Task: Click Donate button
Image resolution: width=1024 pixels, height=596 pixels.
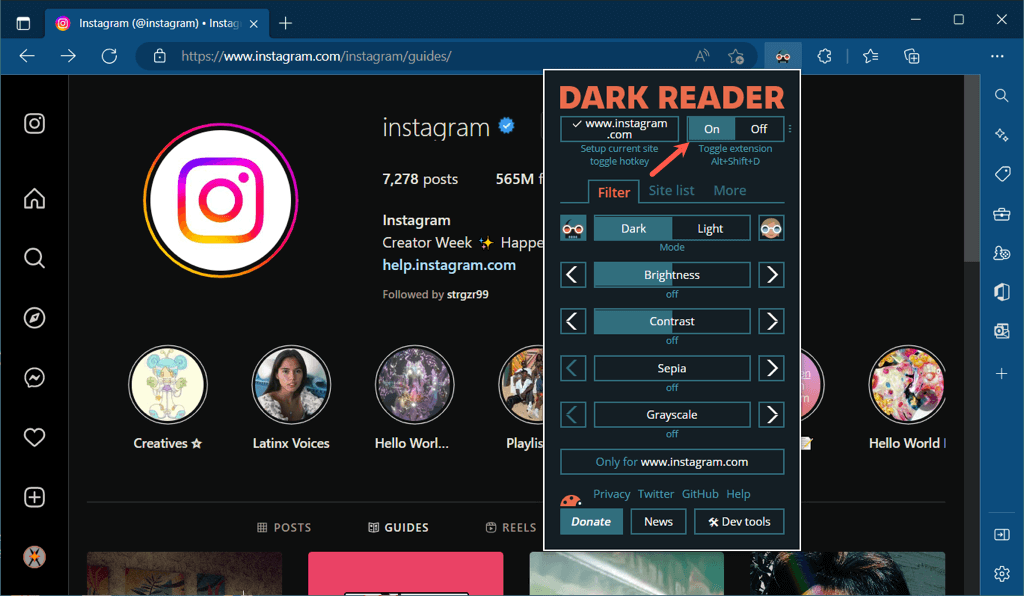Action: point(591,522)
